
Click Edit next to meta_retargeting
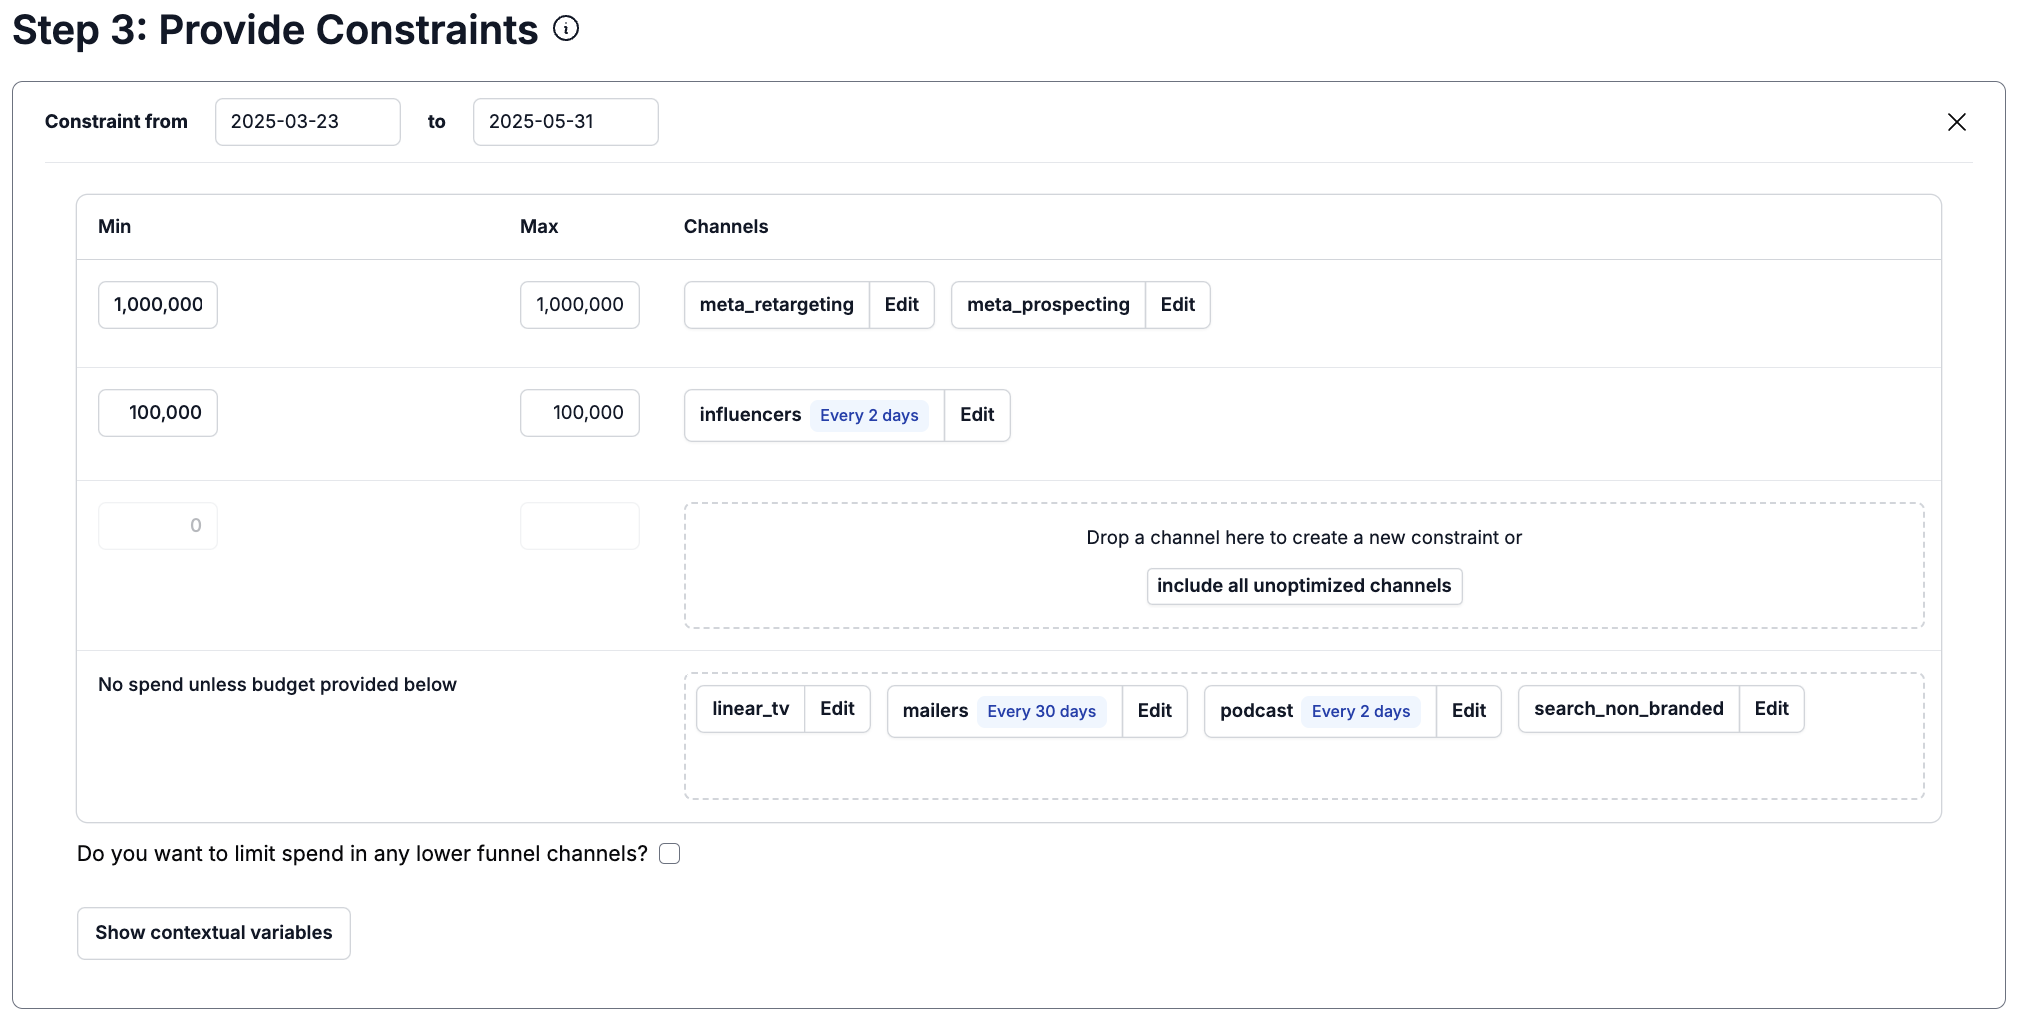point(901,305)
